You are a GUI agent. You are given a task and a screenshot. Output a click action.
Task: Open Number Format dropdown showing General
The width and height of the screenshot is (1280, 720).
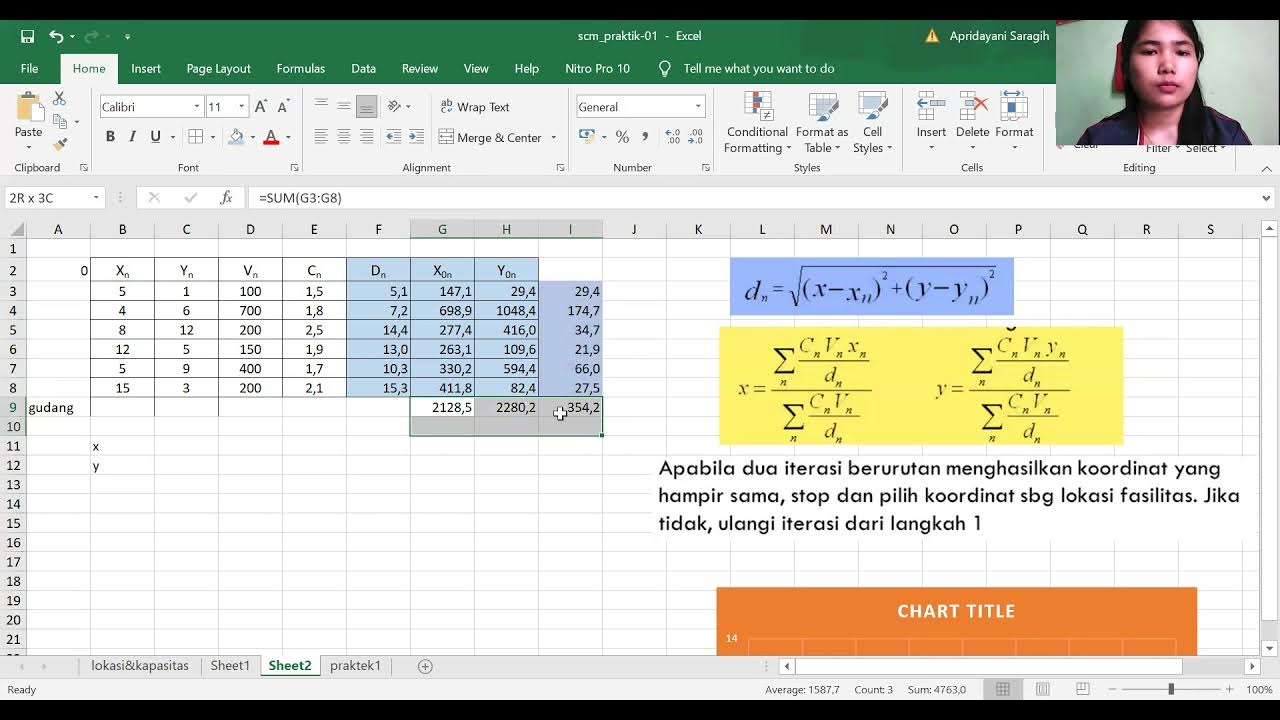(698, 107)
